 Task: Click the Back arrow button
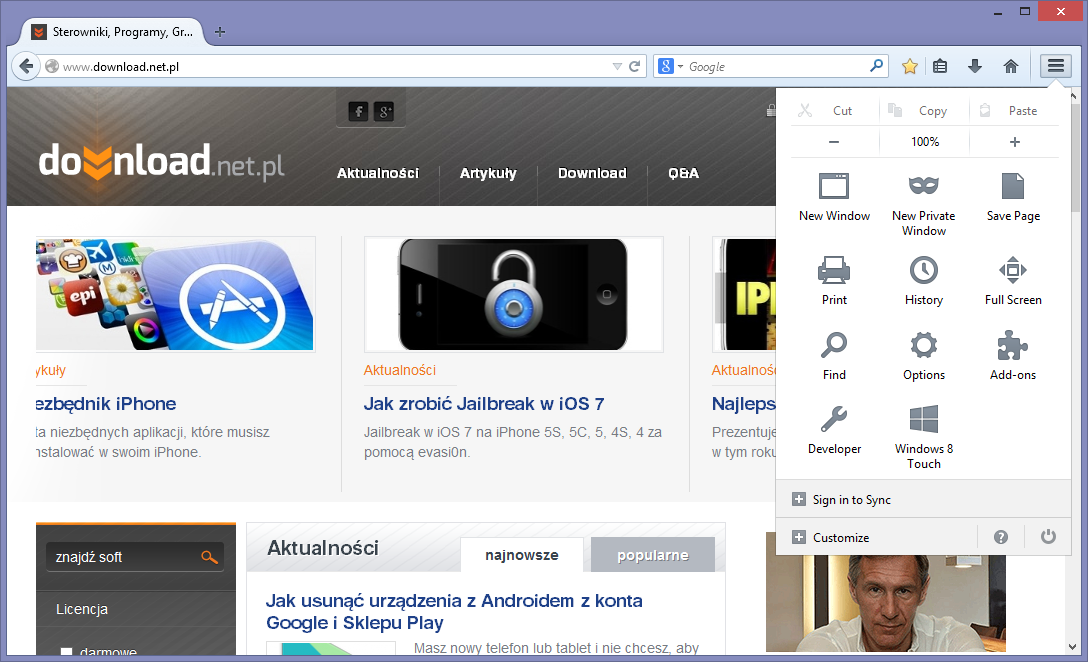click(x=26, y=66)
